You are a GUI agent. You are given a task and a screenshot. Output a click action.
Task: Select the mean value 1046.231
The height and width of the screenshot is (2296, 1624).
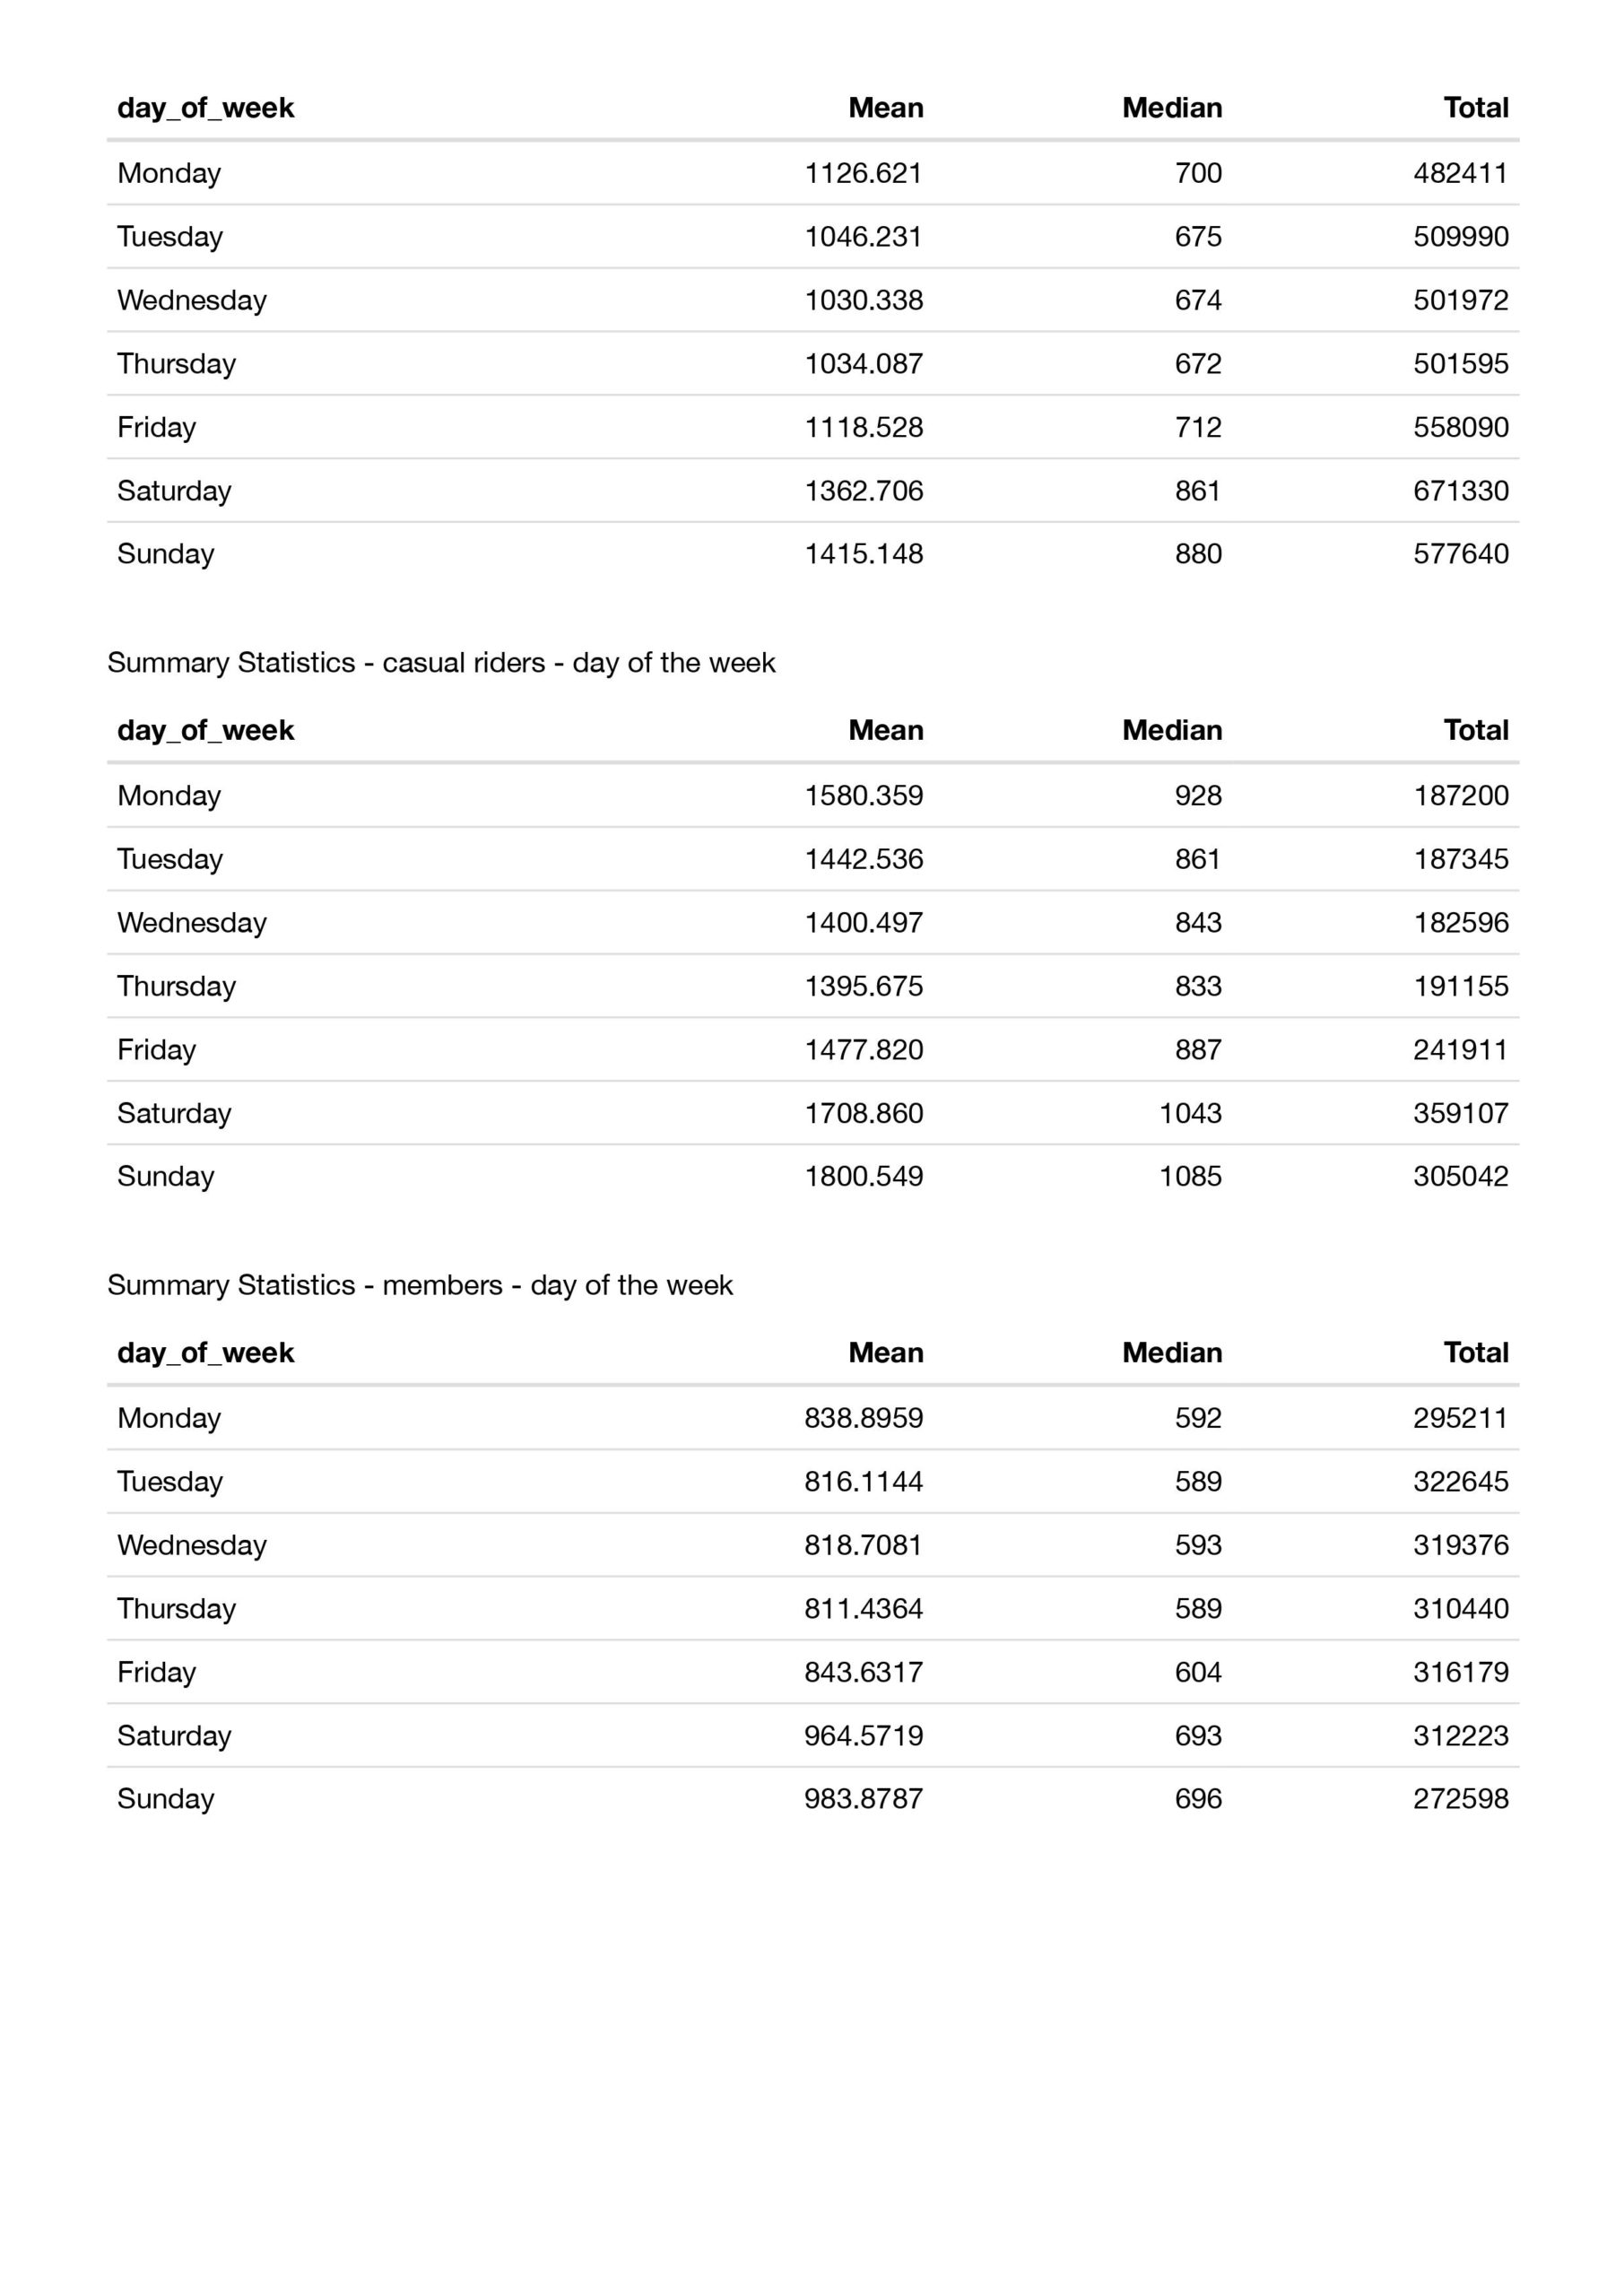tap(863, 237)
